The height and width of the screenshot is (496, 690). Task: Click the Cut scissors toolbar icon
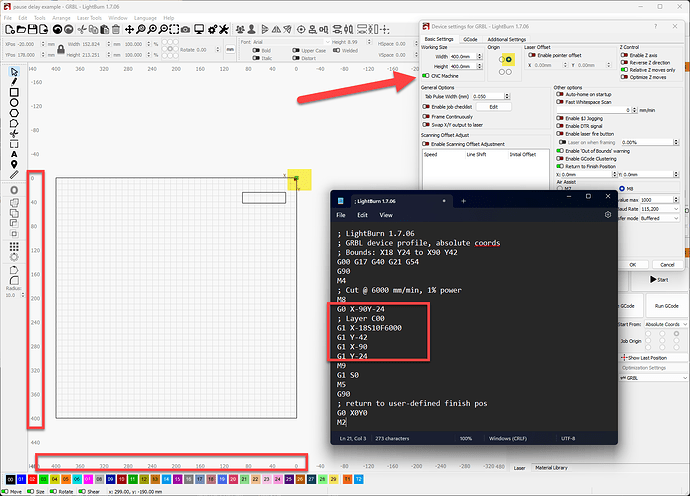pyautogui.click(x=82, y=29)
